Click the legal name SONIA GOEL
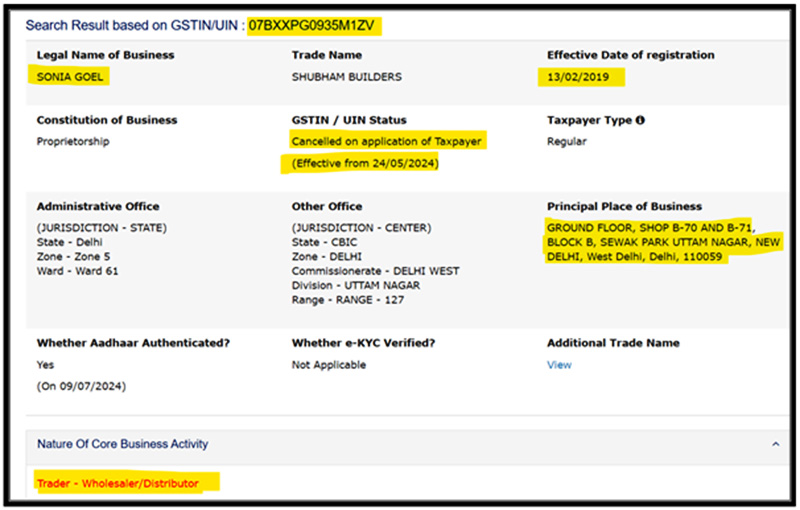Viewport: 800px width, 510px height. point(72,76)
